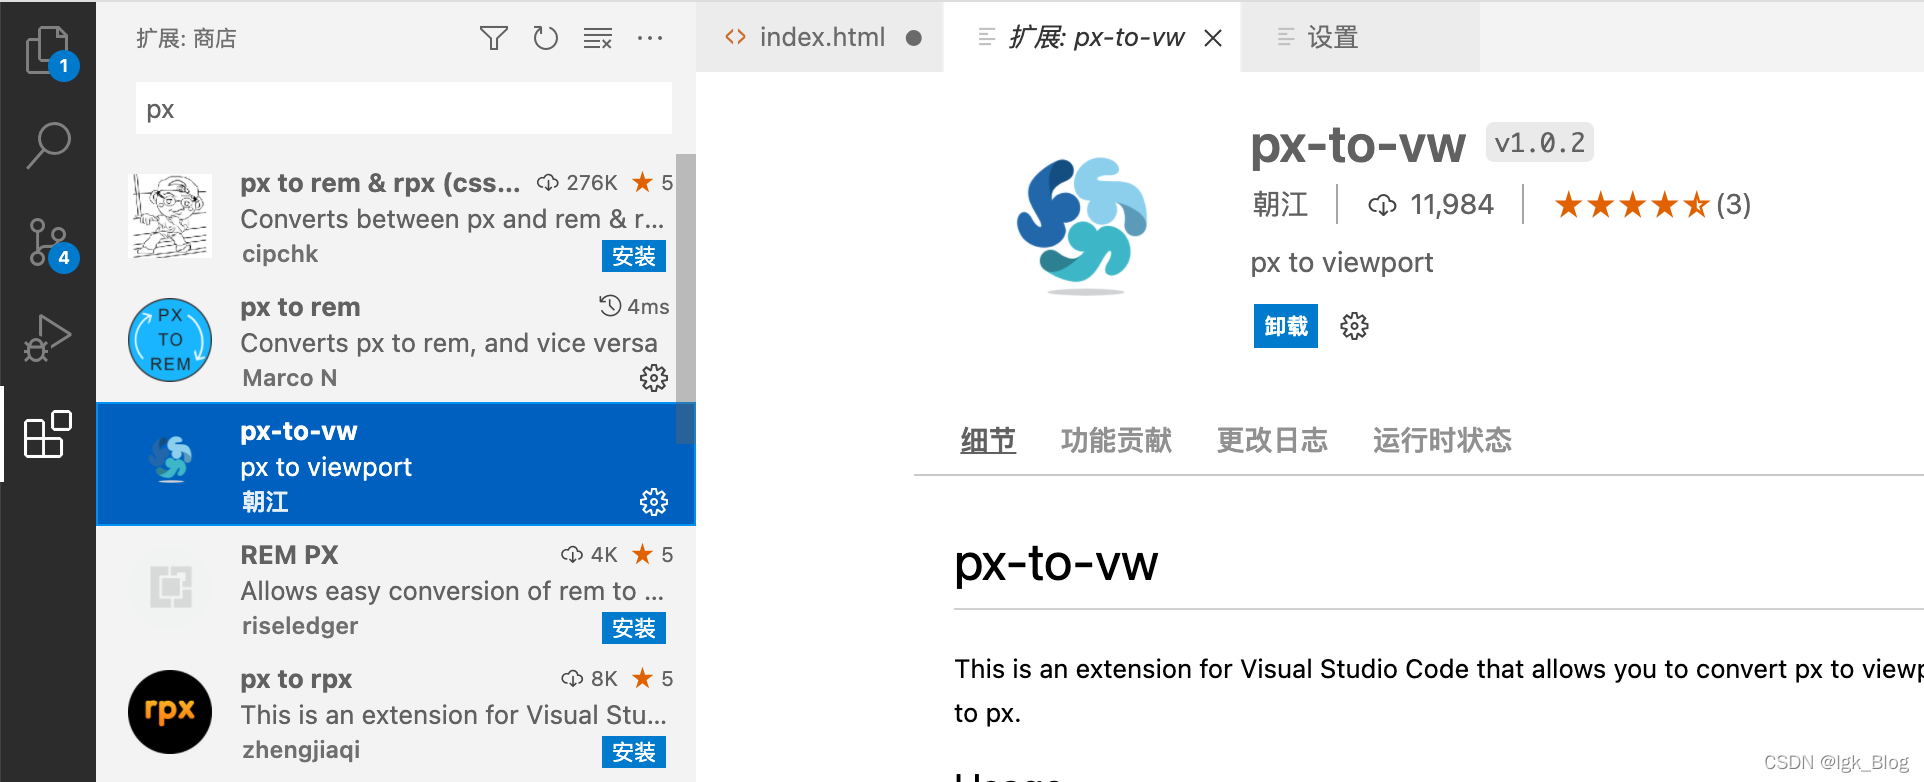Click the px to viewport description in details

(x=1342, y=263)
